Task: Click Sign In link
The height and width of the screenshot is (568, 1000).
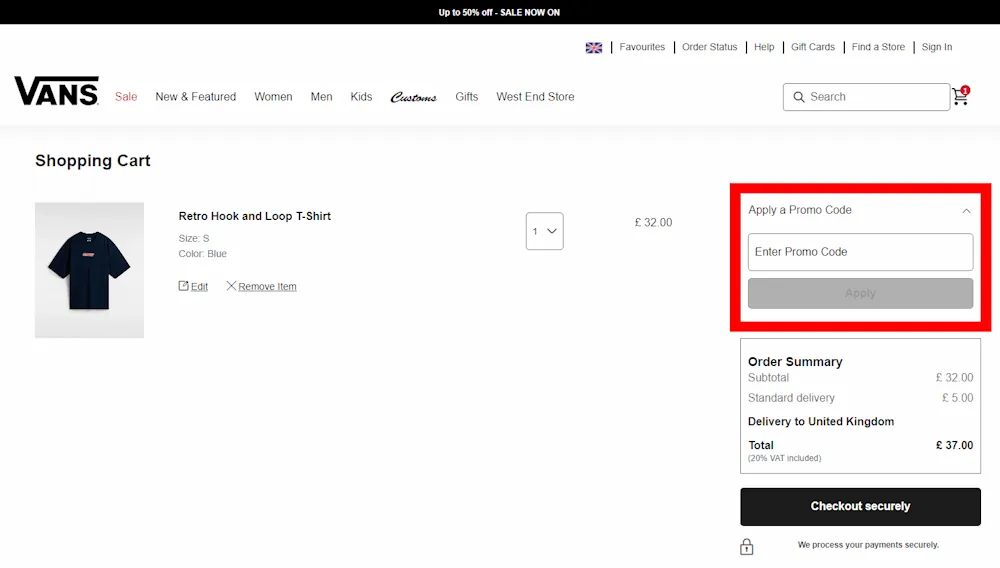Action: tap(937, 47)
